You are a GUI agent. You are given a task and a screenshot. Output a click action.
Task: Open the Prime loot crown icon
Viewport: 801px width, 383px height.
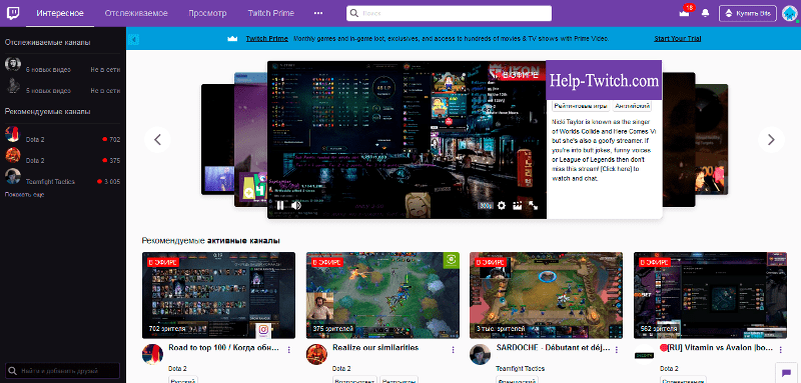pyautogui.click(x=684, y=13)
